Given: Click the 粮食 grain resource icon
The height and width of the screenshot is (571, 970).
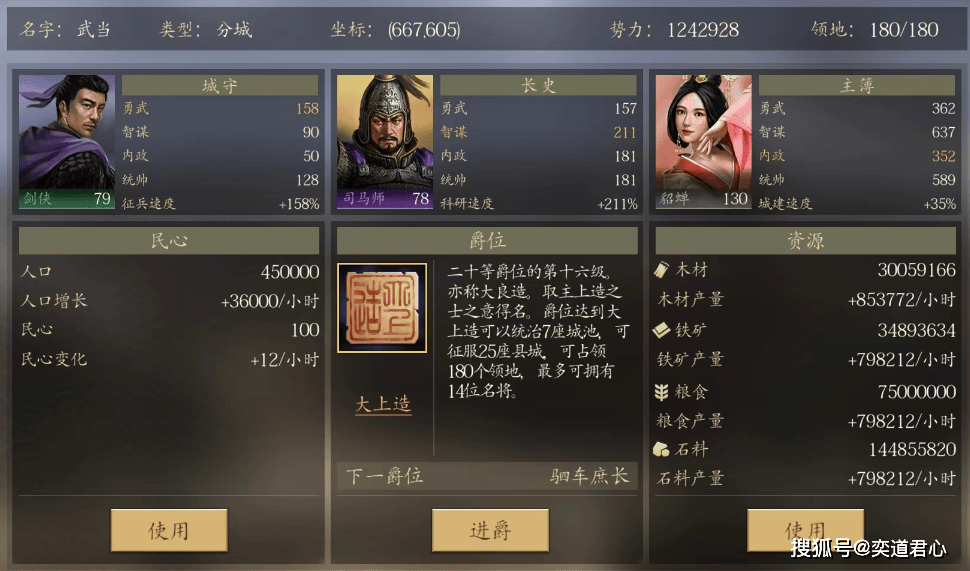Looking at the screenshot, I should [661, 392].
